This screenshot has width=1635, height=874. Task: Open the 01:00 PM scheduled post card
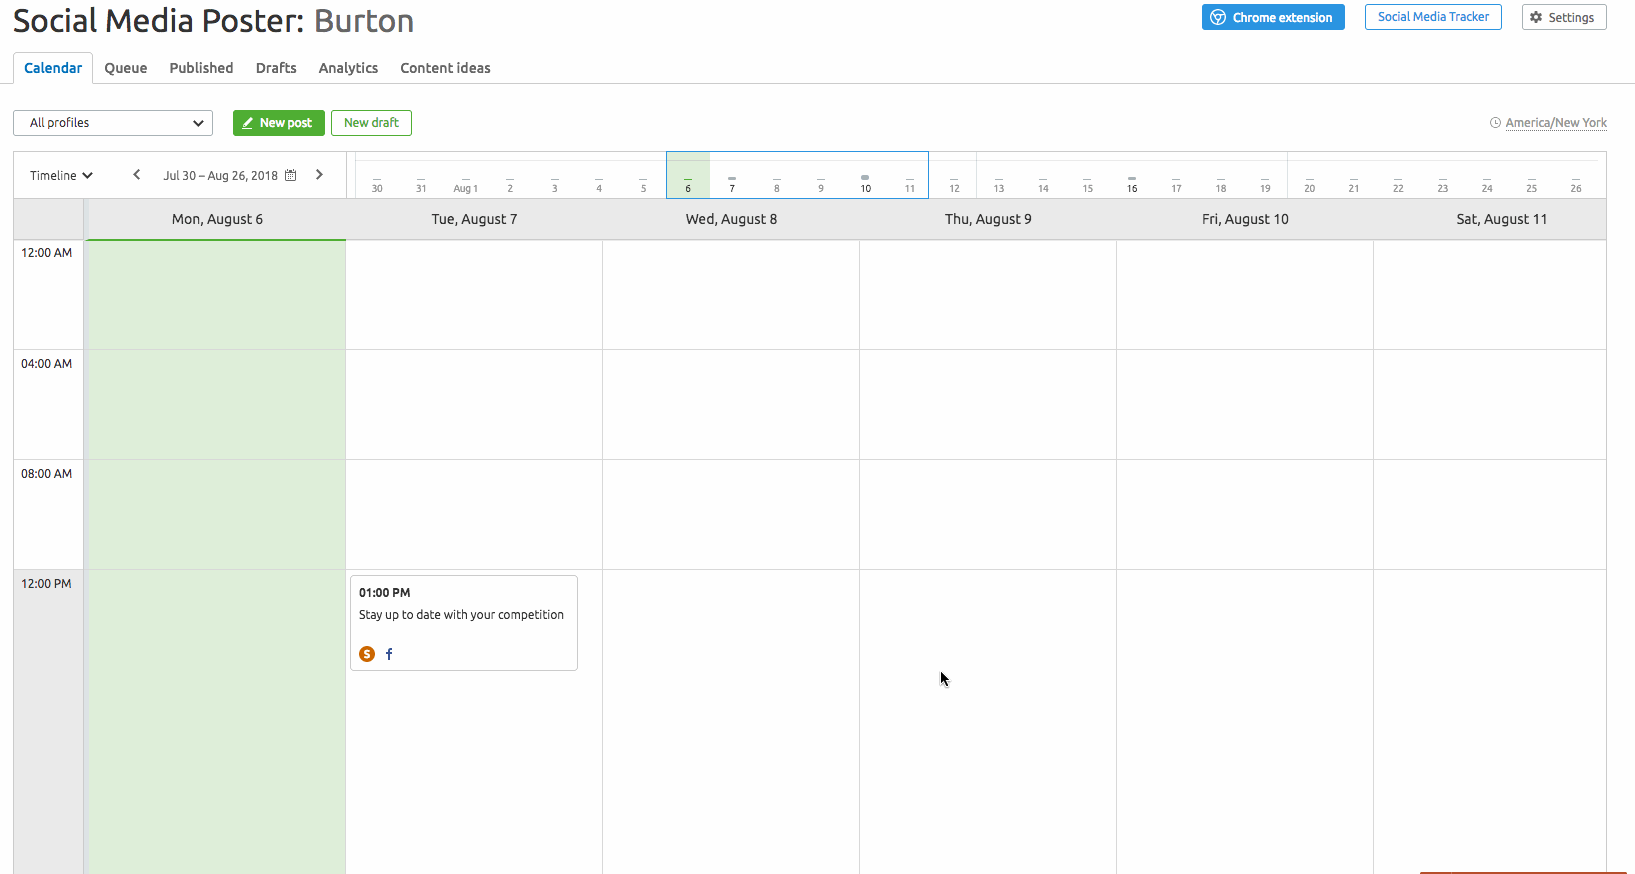pyautogui.click(x=463, y=622)
